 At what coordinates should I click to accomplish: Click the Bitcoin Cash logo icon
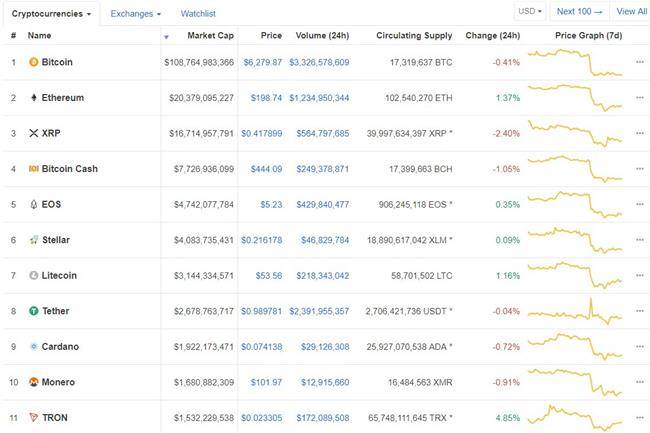pos(34,169)
